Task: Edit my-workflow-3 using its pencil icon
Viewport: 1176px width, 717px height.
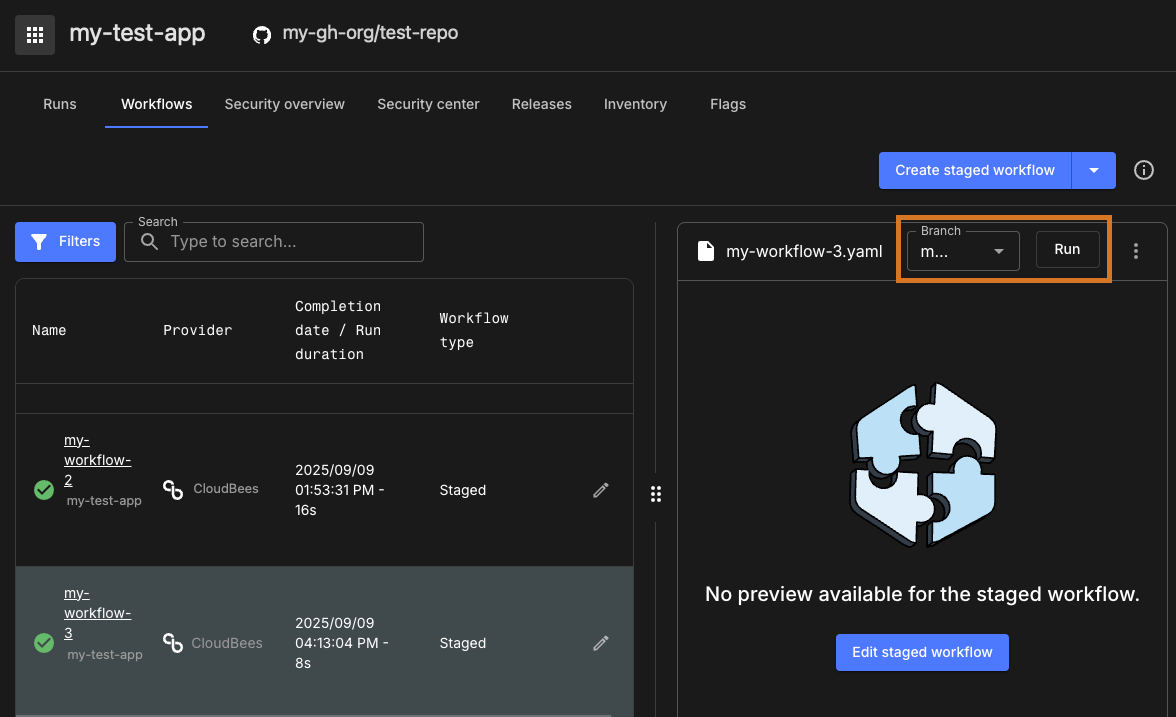Action: (600, 643)
